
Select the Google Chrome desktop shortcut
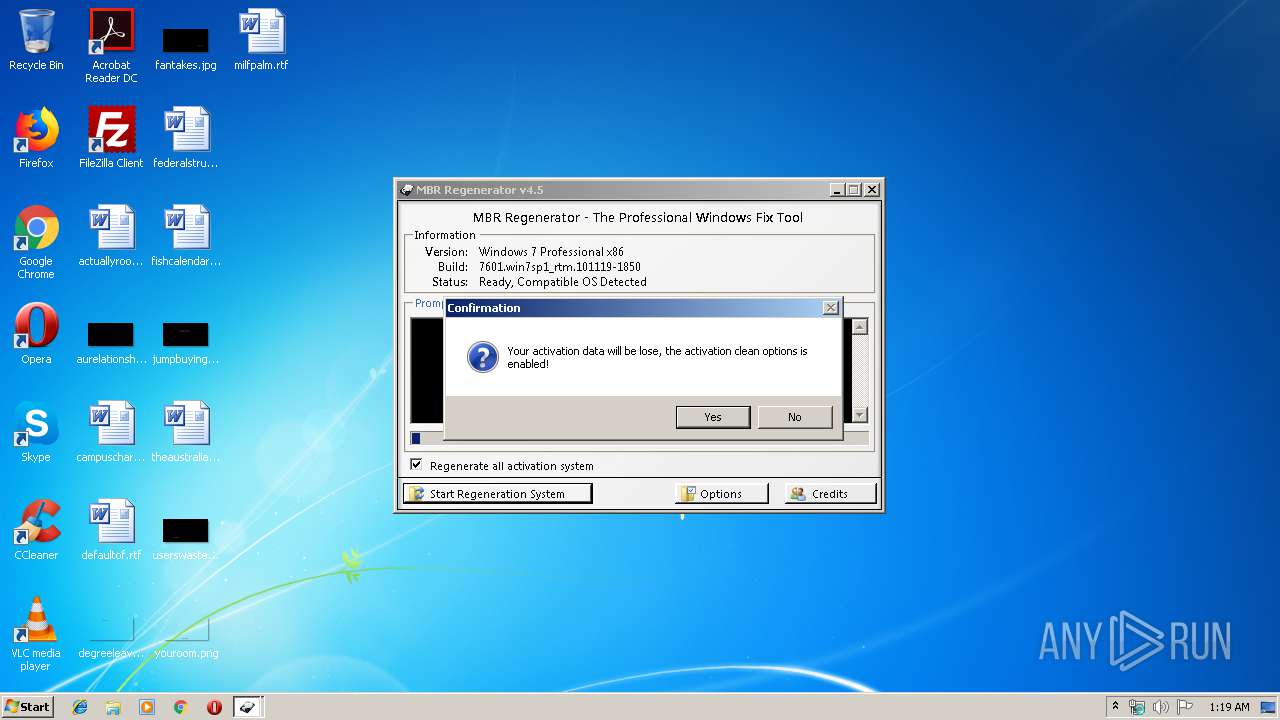tap(36, 242)
